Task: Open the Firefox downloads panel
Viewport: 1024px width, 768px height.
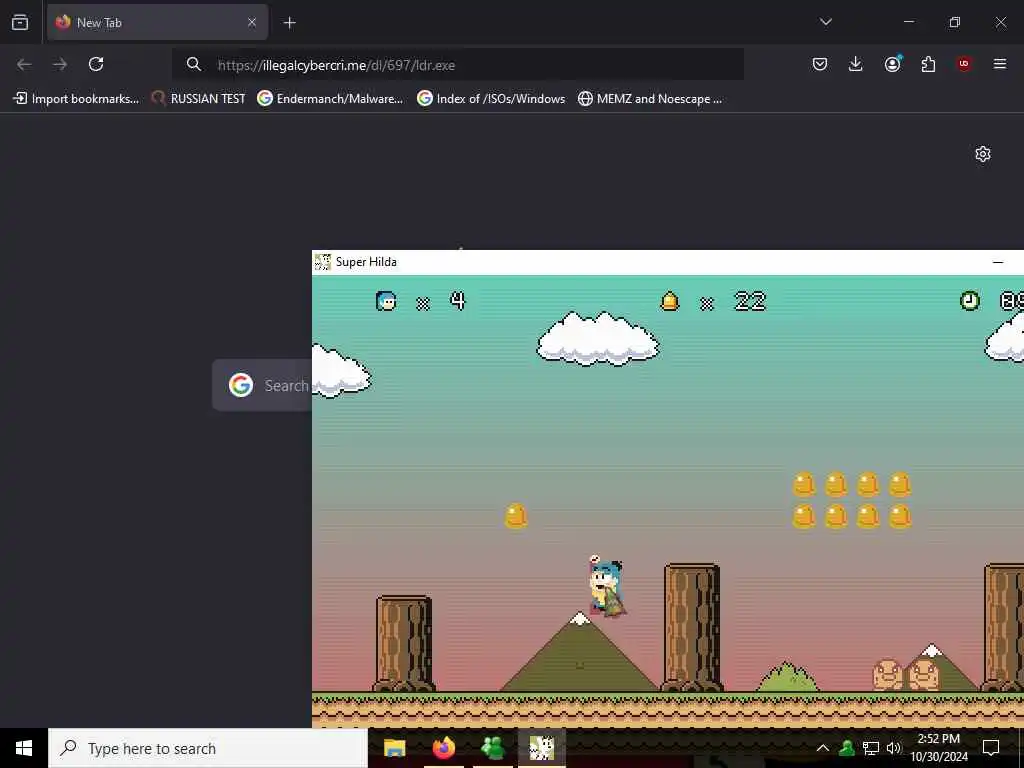Action: 856,64
